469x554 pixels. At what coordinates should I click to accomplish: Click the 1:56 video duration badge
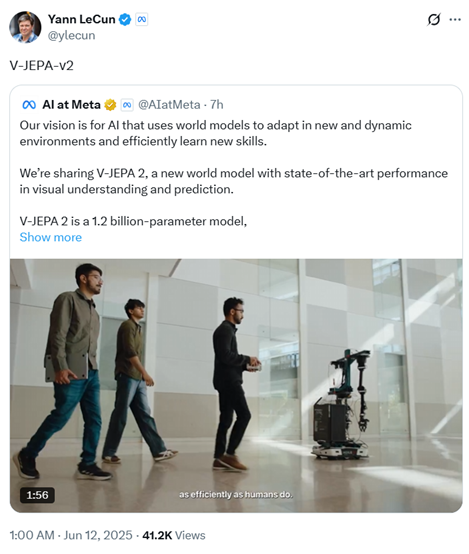pos(37,495)
